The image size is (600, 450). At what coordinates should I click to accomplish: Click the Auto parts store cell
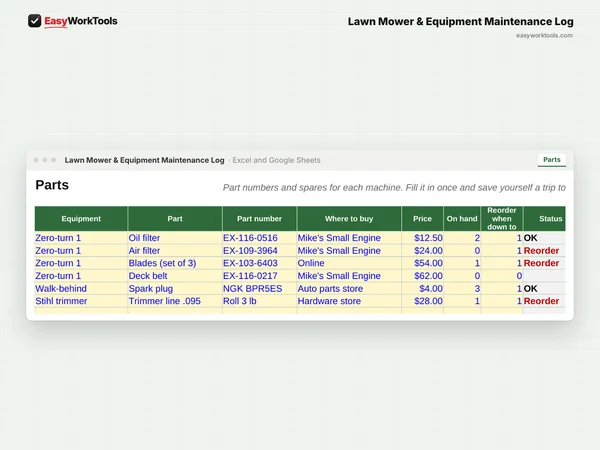pos(349,289)
